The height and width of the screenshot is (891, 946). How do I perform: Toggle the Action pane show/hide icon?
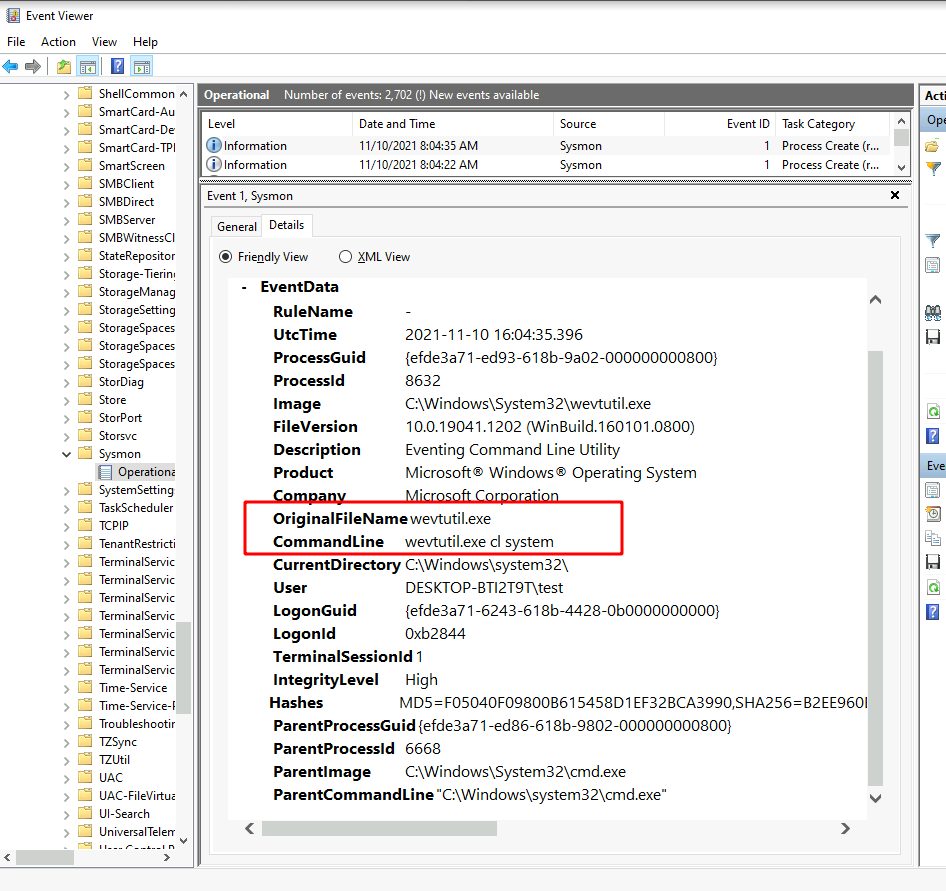(141, 66)
